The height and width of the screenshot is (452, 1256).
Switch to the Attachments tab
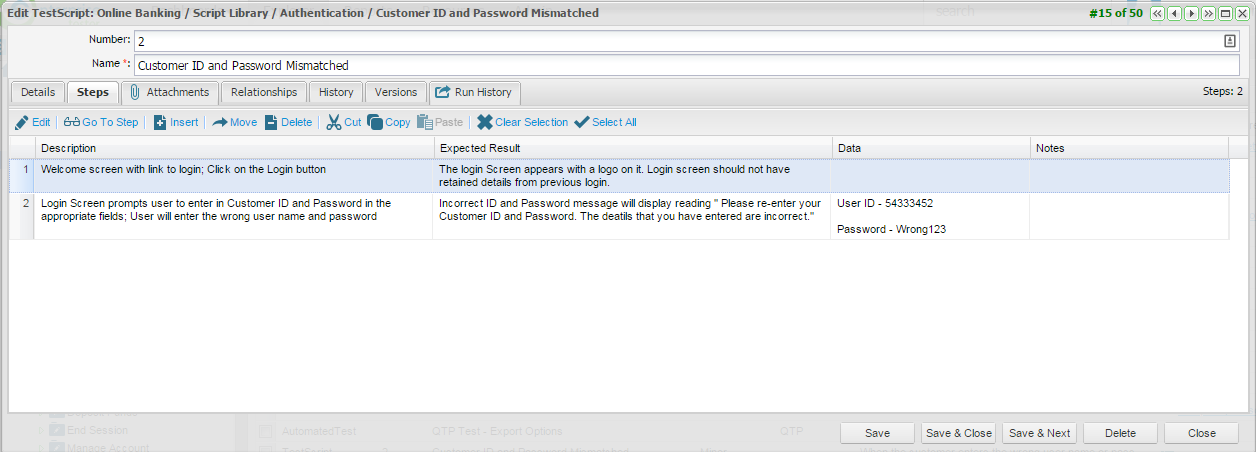click(x=169, y=92)
